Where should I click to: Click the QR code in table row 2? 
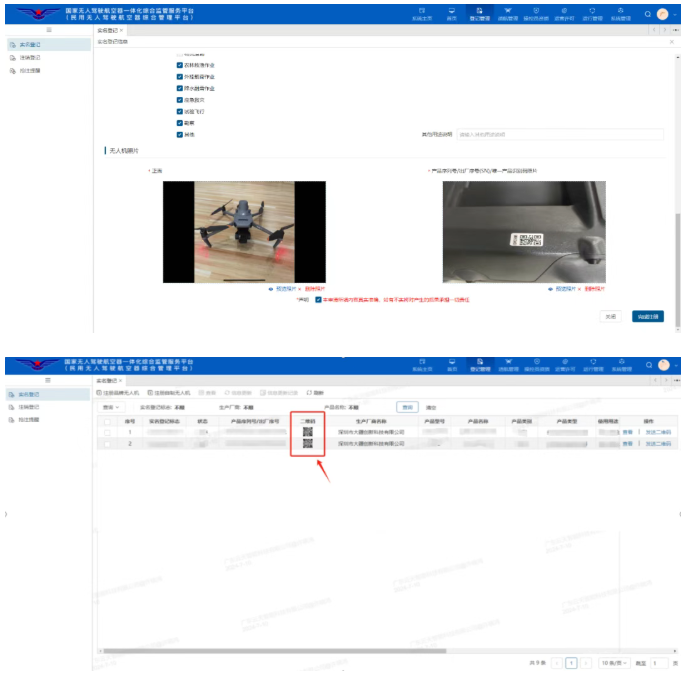pos(308,444)
